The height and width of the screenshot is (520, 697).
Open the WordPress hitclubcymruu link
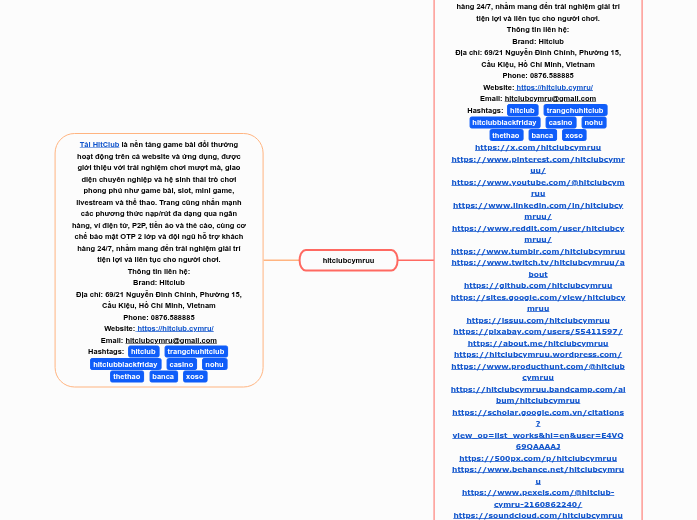pos(538,354)
